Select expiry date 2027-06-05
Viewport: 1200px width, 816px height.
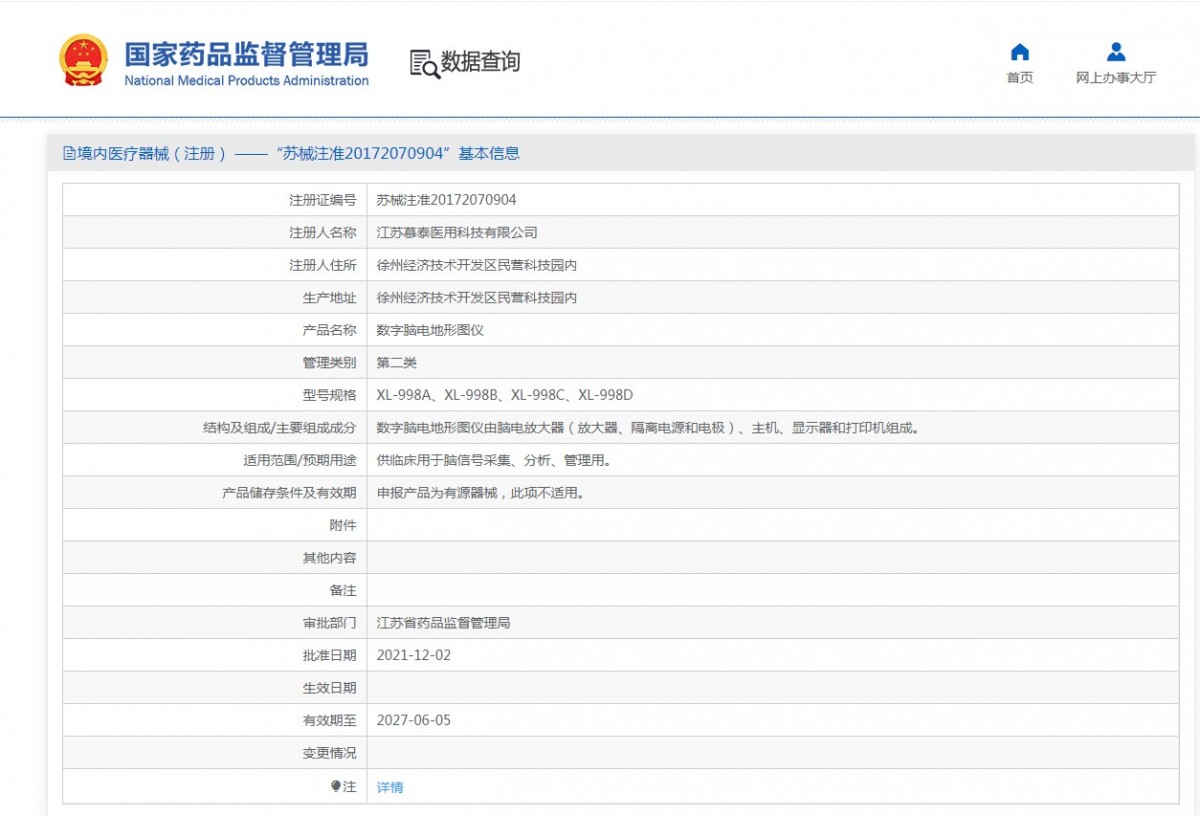[414, 720]
